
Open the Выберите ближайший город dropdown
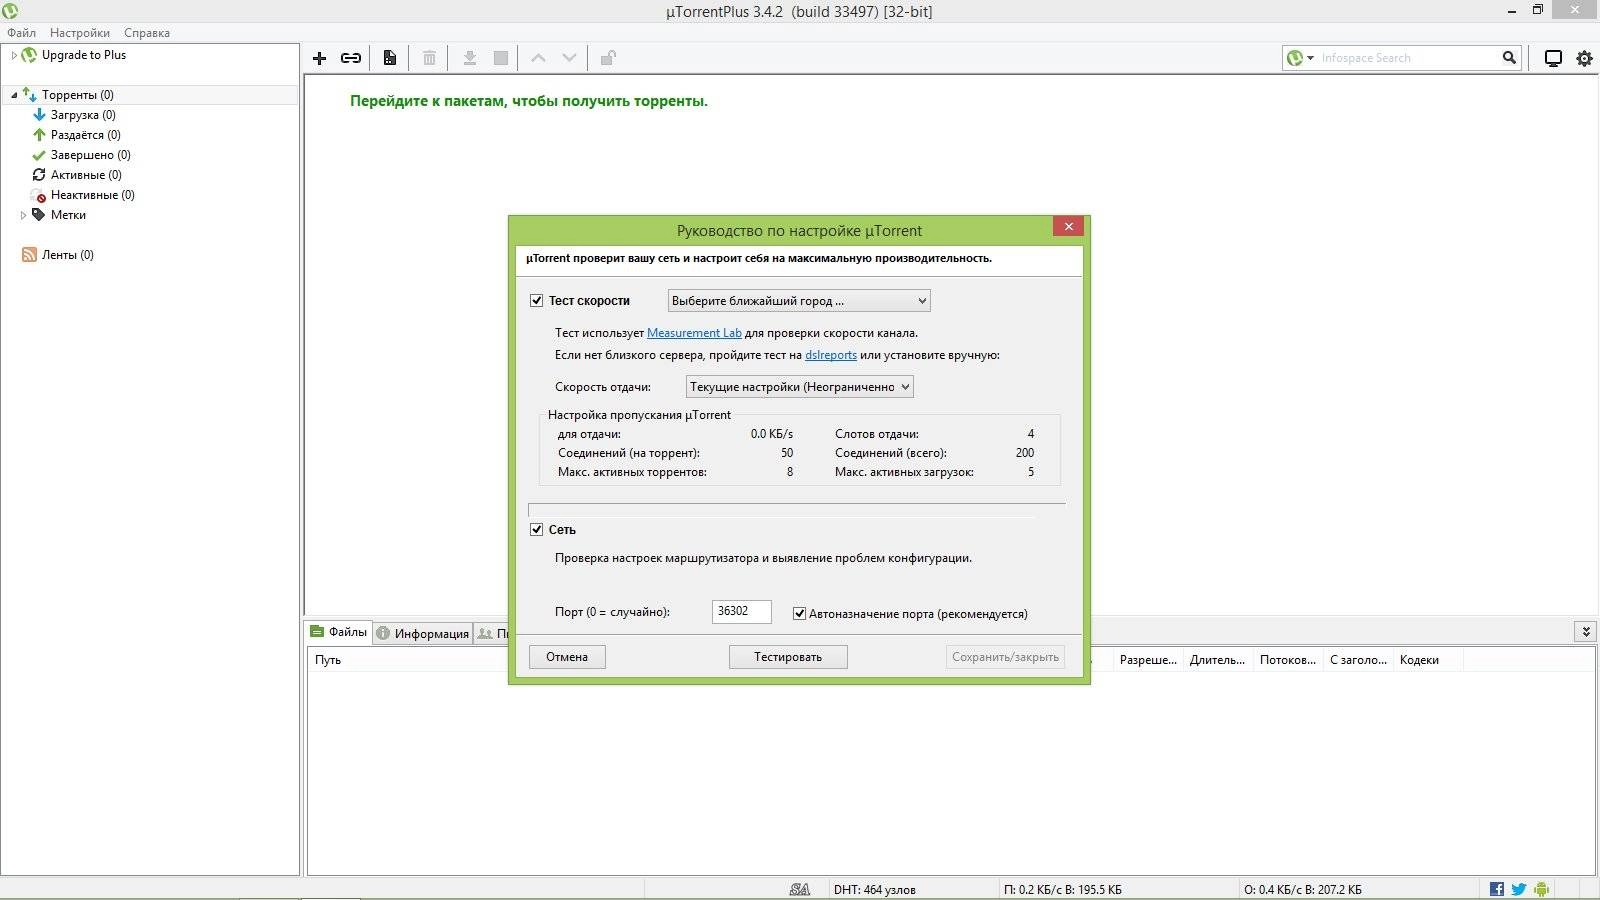coord(799,300)
